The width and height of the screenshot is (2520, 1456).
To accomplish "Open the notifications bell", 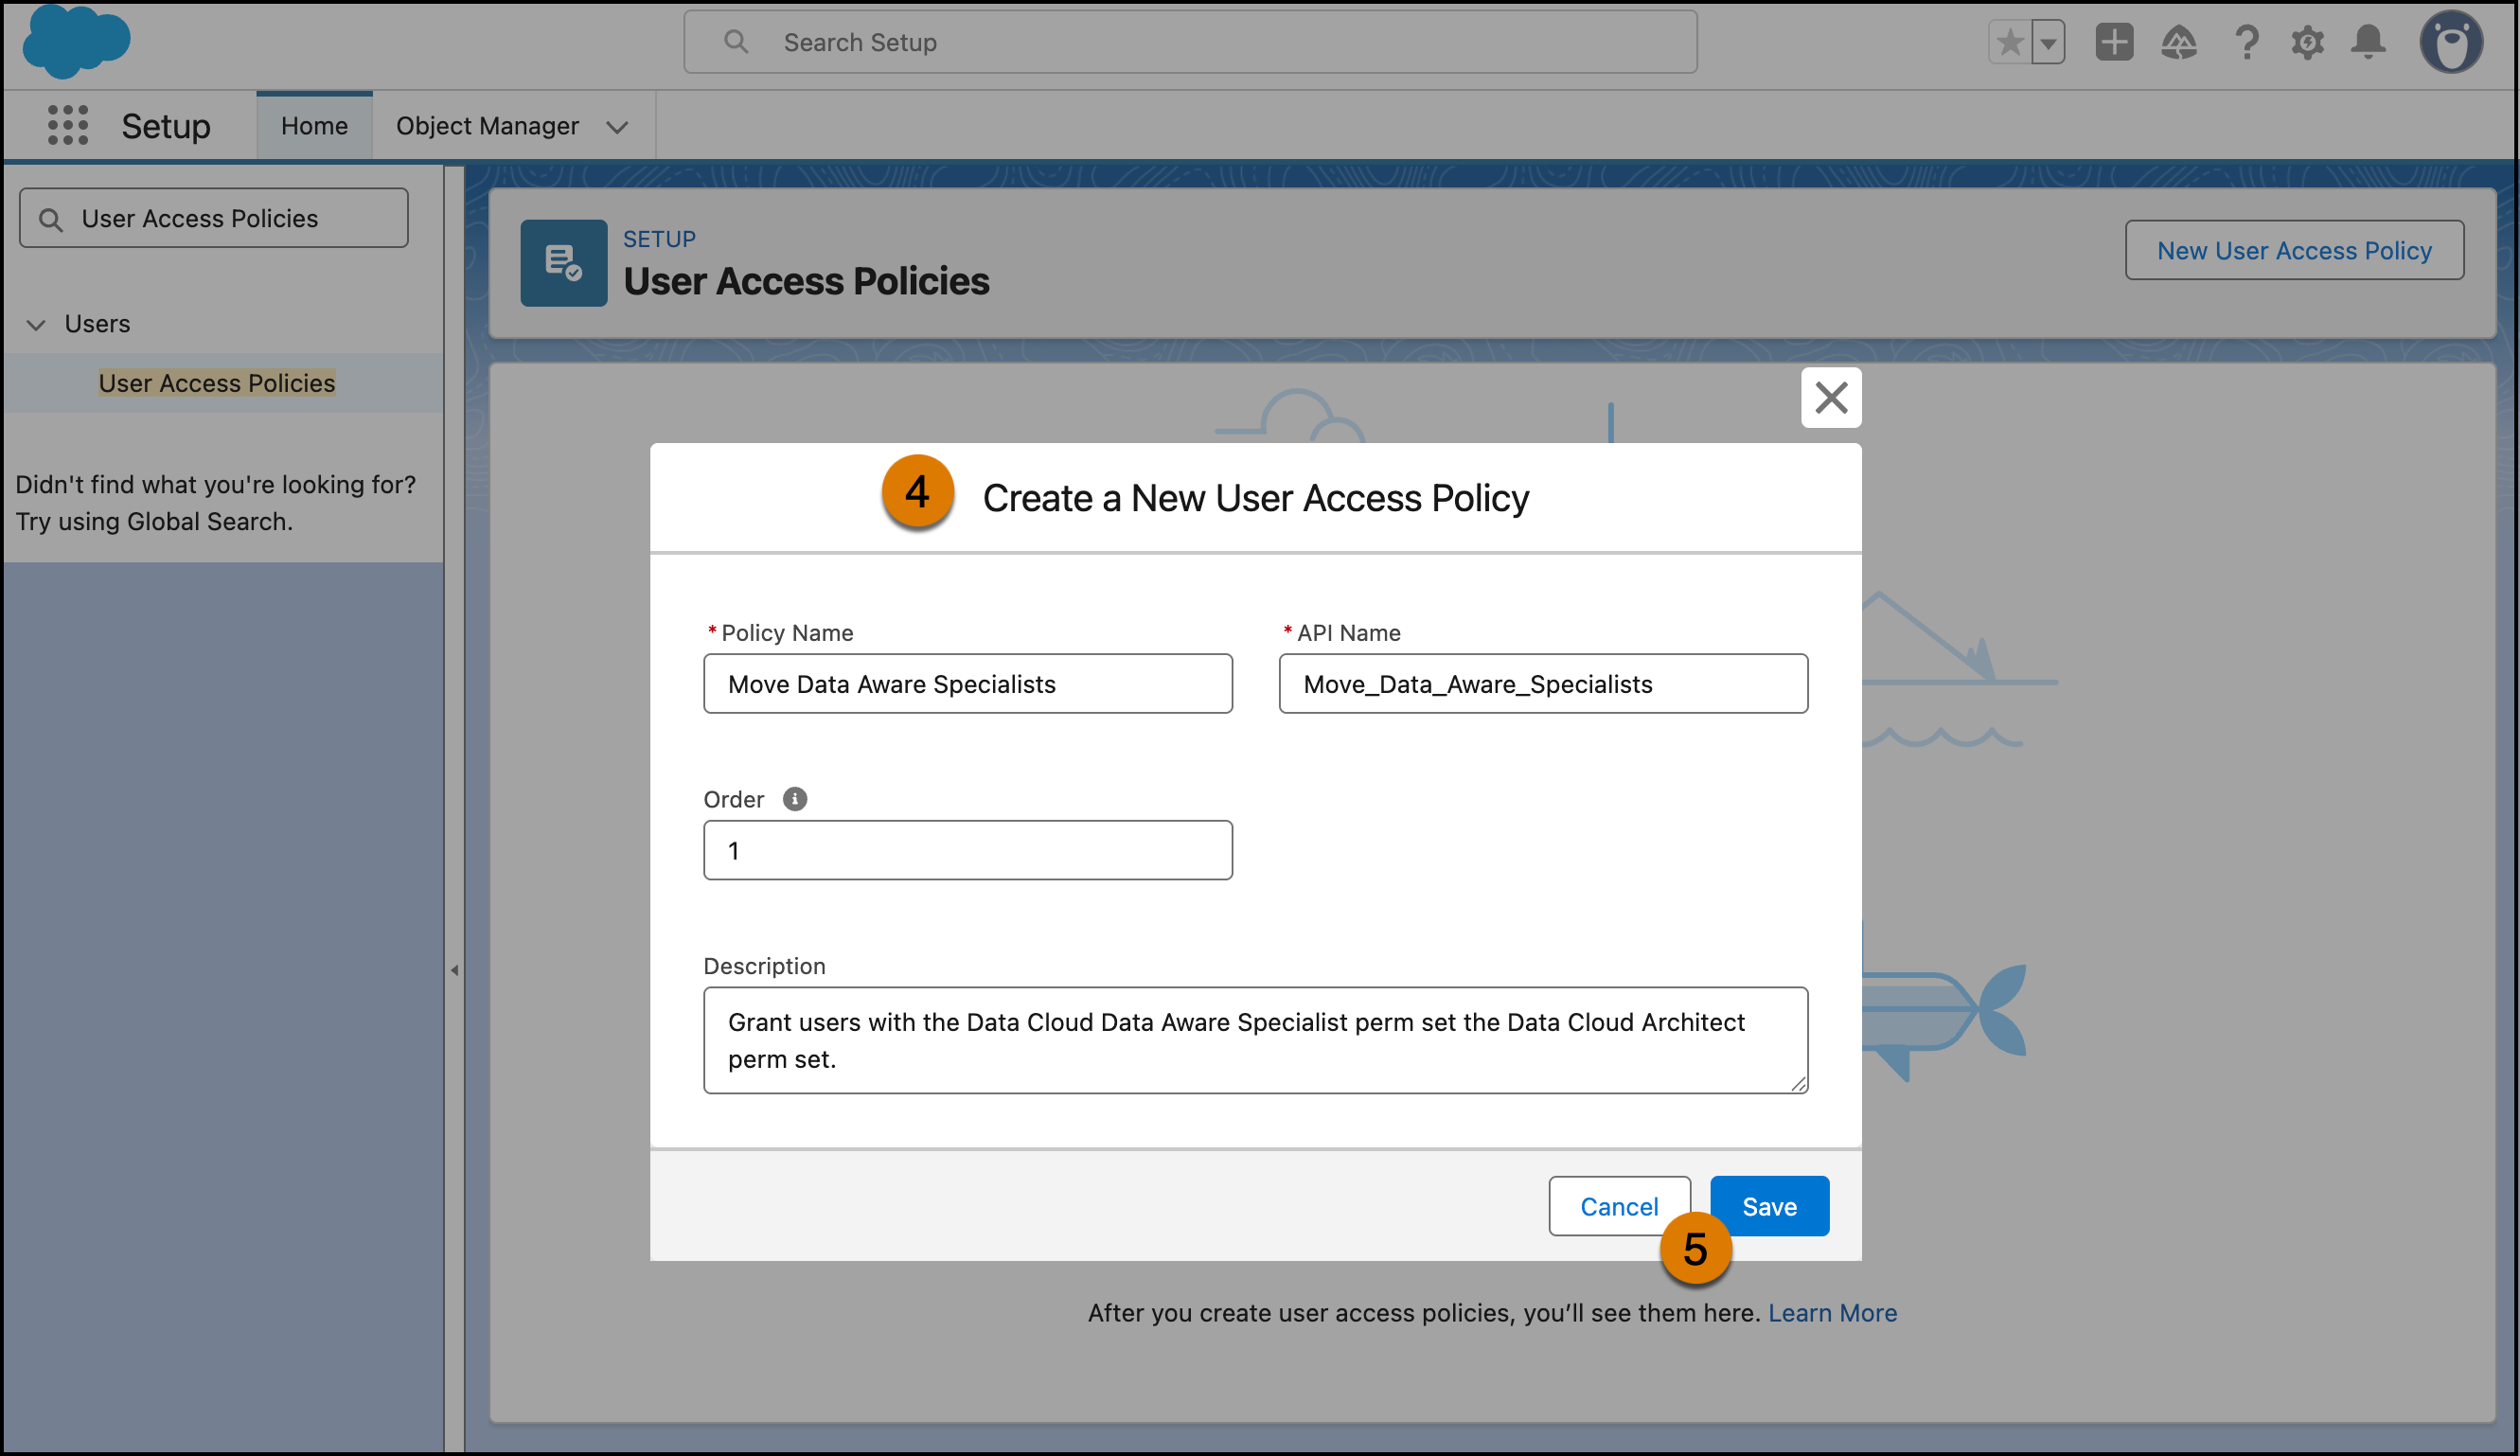I will (x=2368, y=43).
